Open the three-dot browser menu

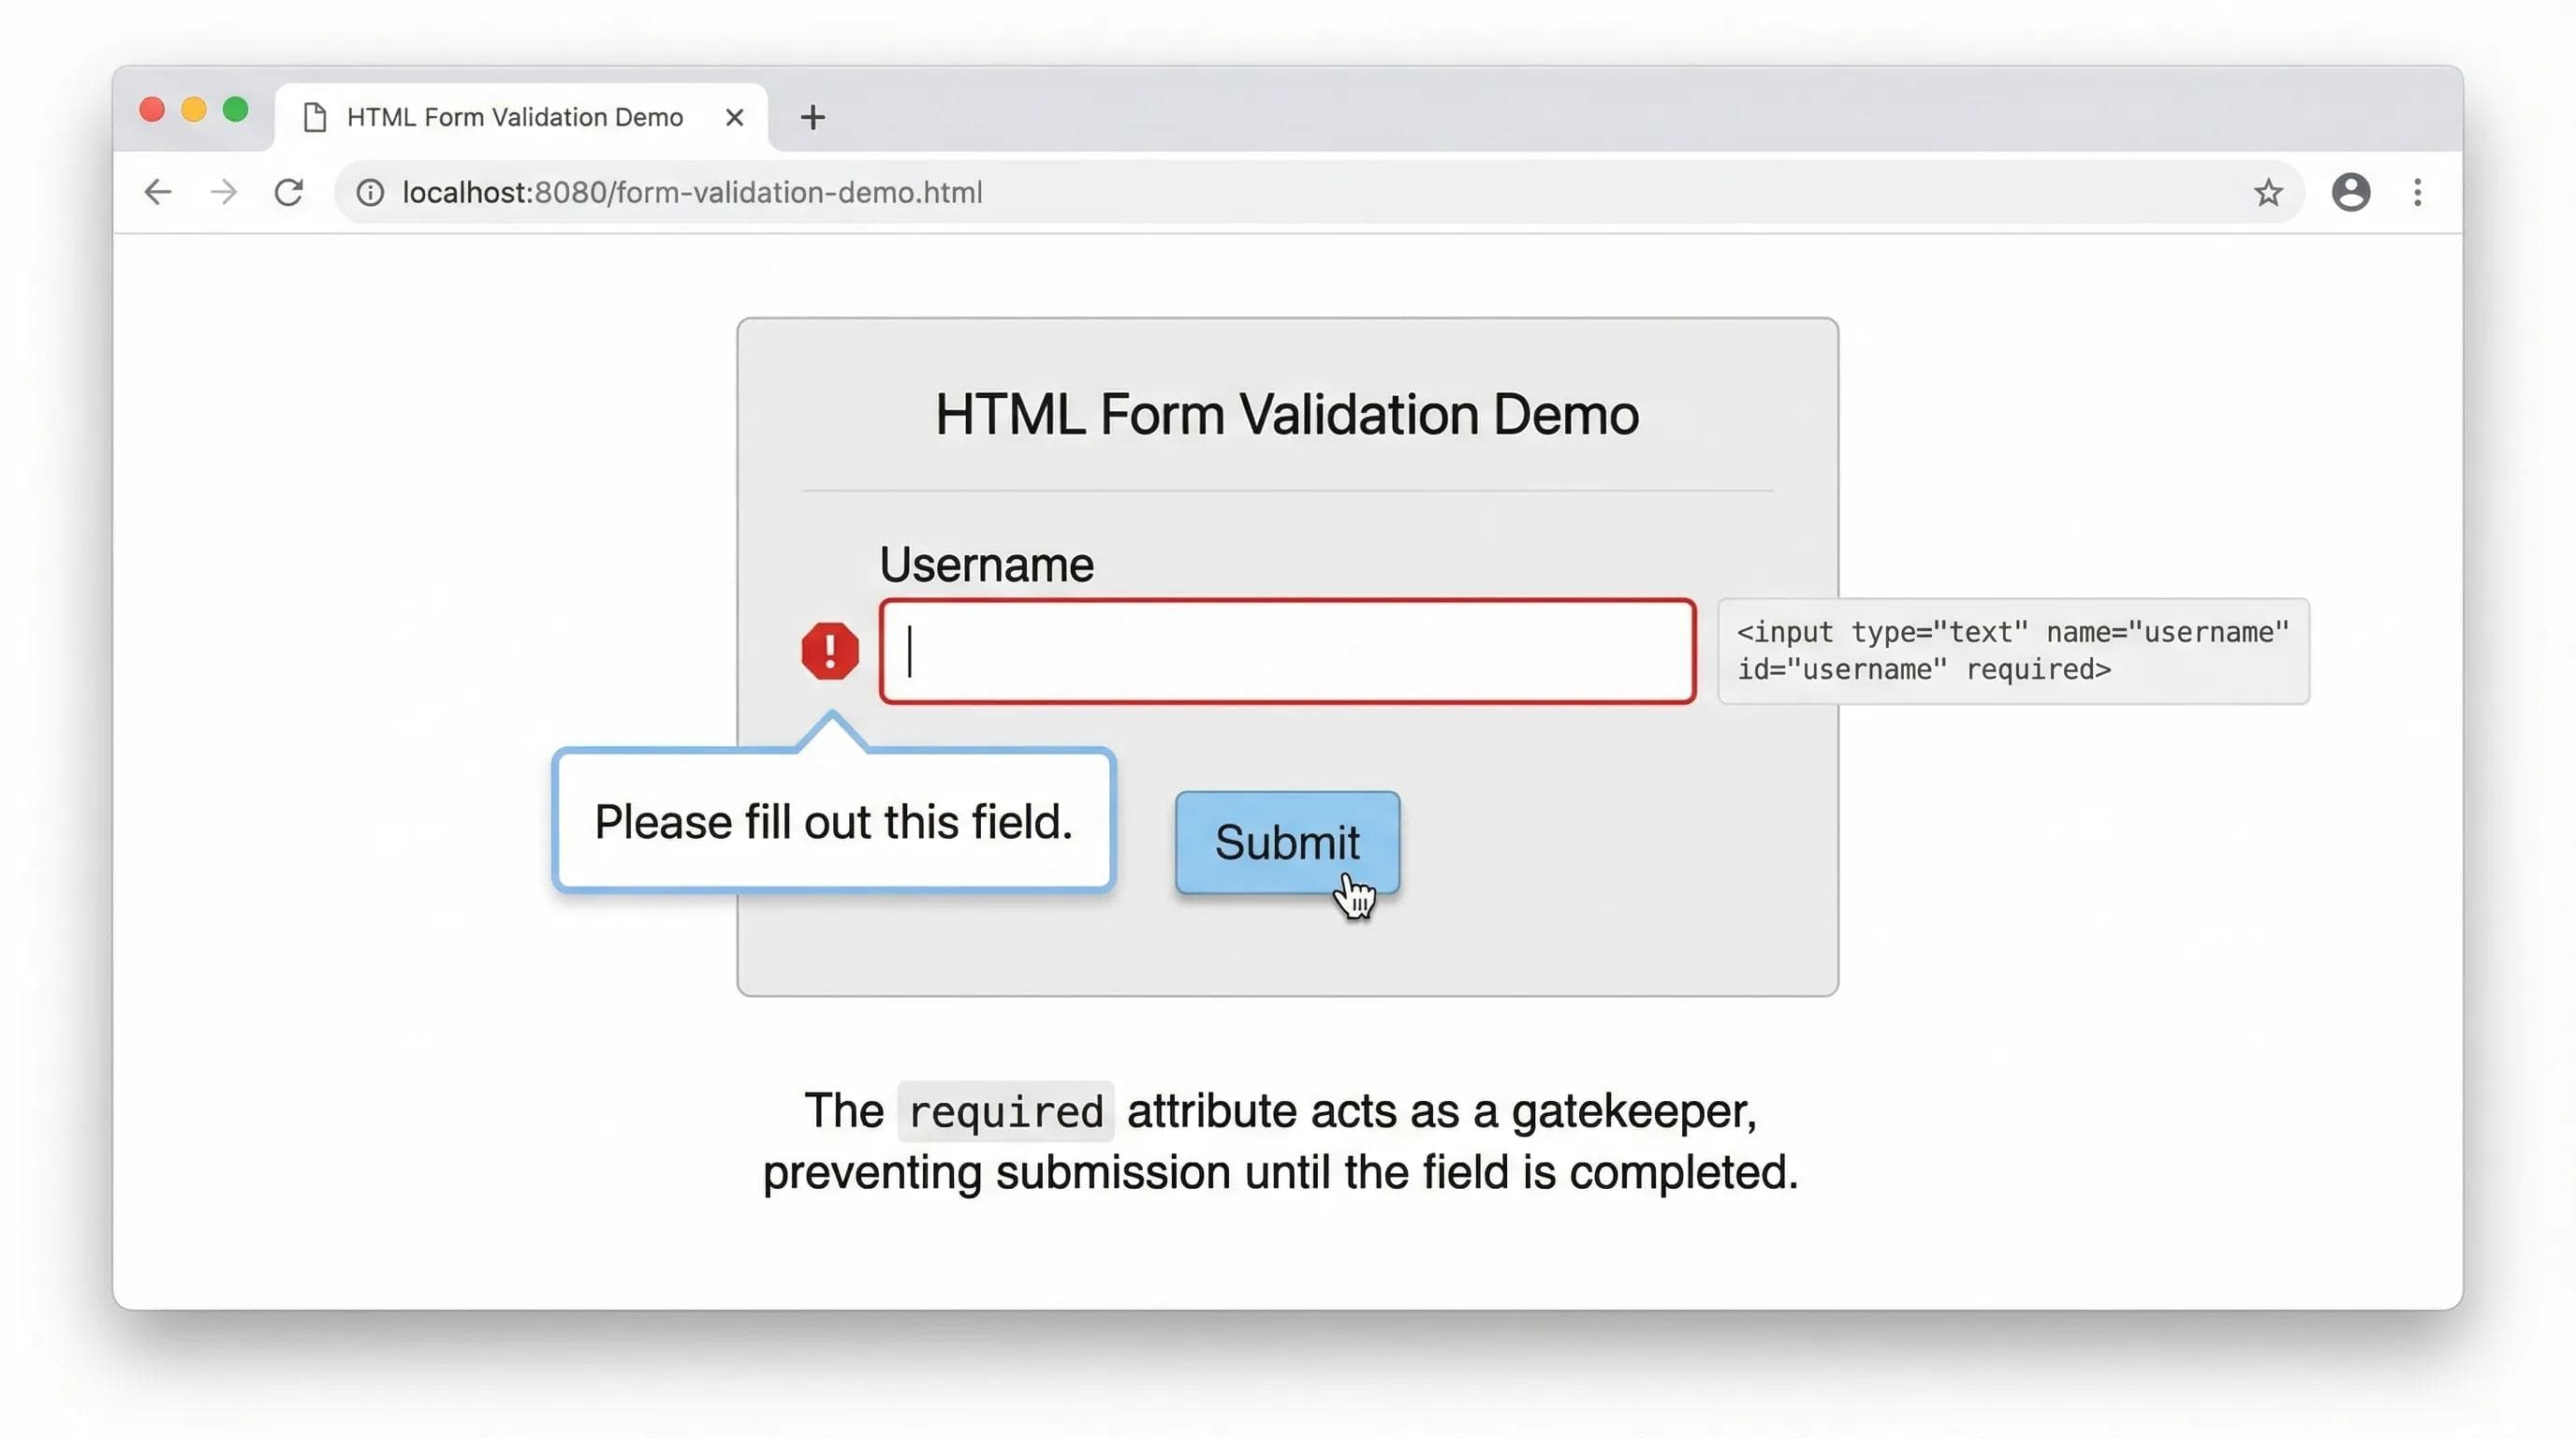[2417, 192]
